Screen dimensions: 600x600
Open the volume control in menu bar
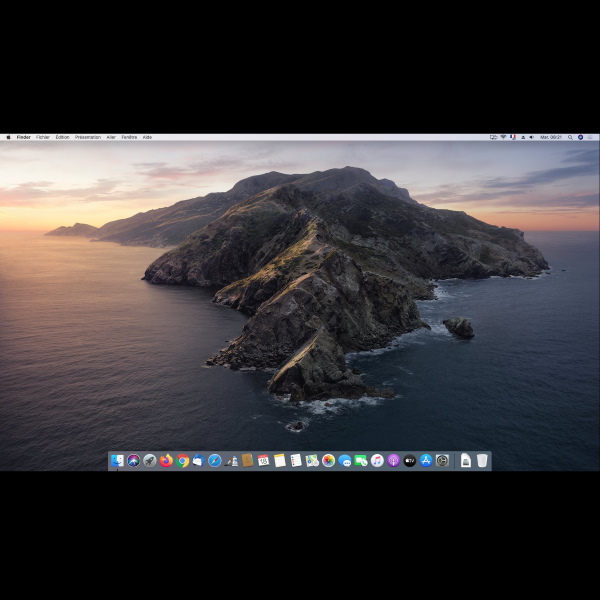532,137
